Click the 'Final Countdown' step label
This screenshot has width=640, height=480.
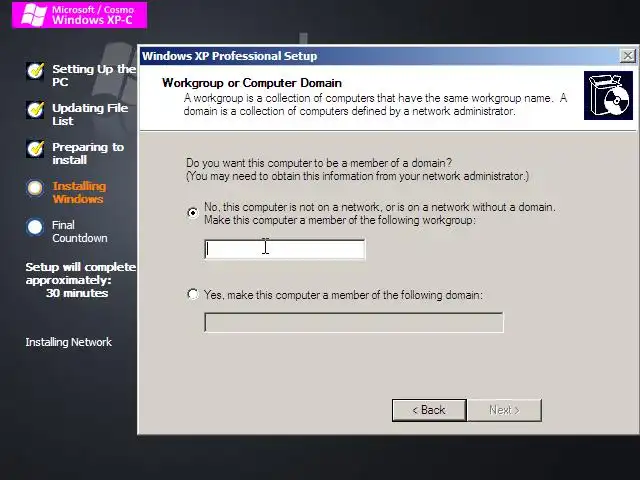[x=80, y=231]
